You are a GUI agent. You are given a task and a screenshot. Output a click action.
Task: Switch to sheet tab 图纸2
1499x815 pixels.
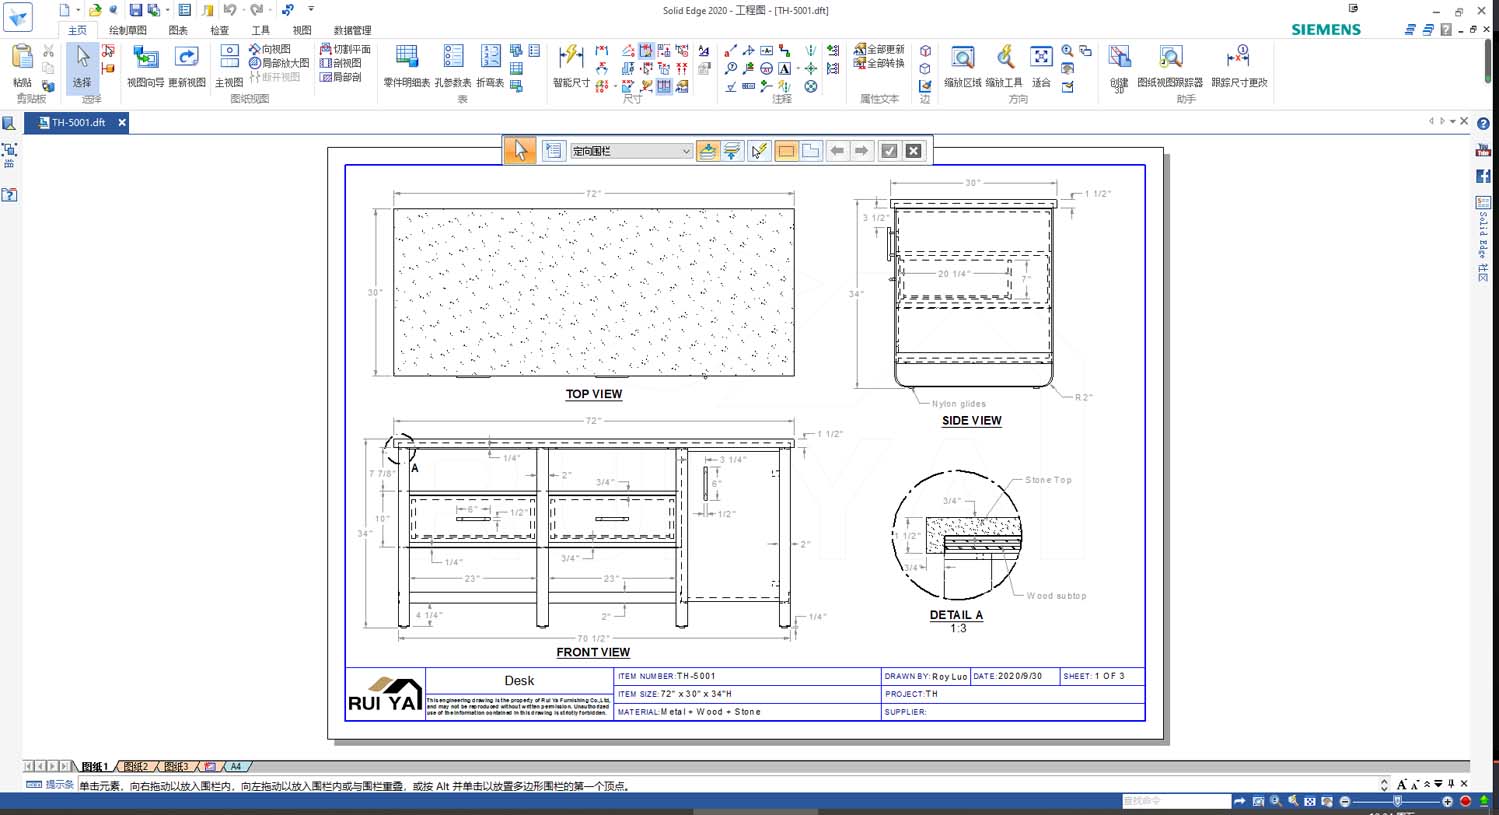(136, 767)
